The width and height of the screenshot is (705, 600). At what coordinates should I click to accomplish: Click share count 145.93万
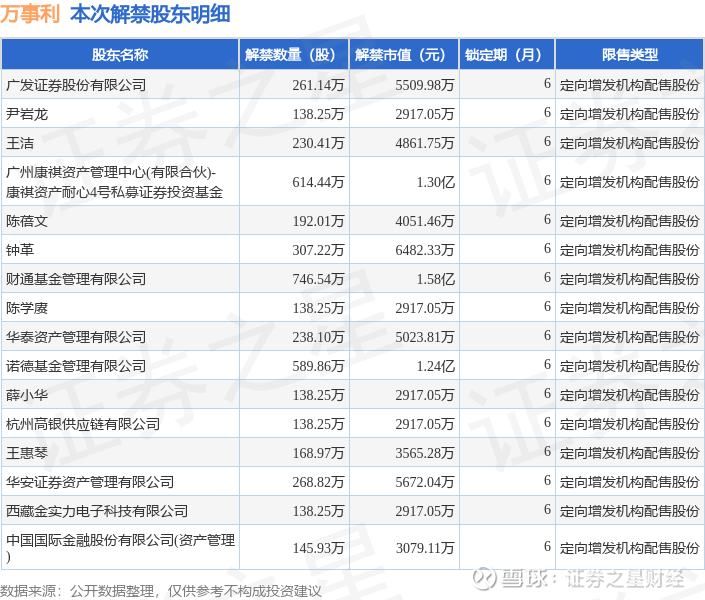(318, 547)
